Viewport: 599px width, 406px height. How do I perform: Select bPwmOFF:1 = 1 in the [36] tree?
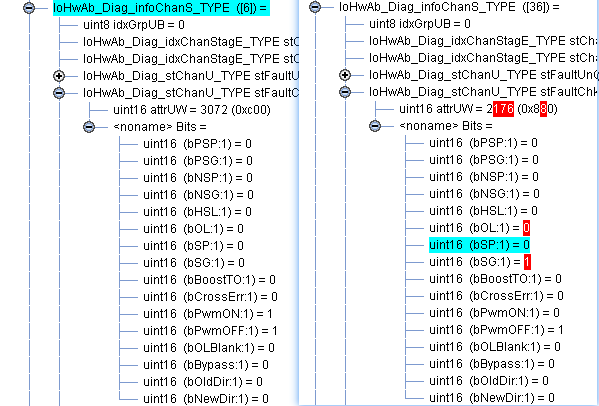[496, 330]
